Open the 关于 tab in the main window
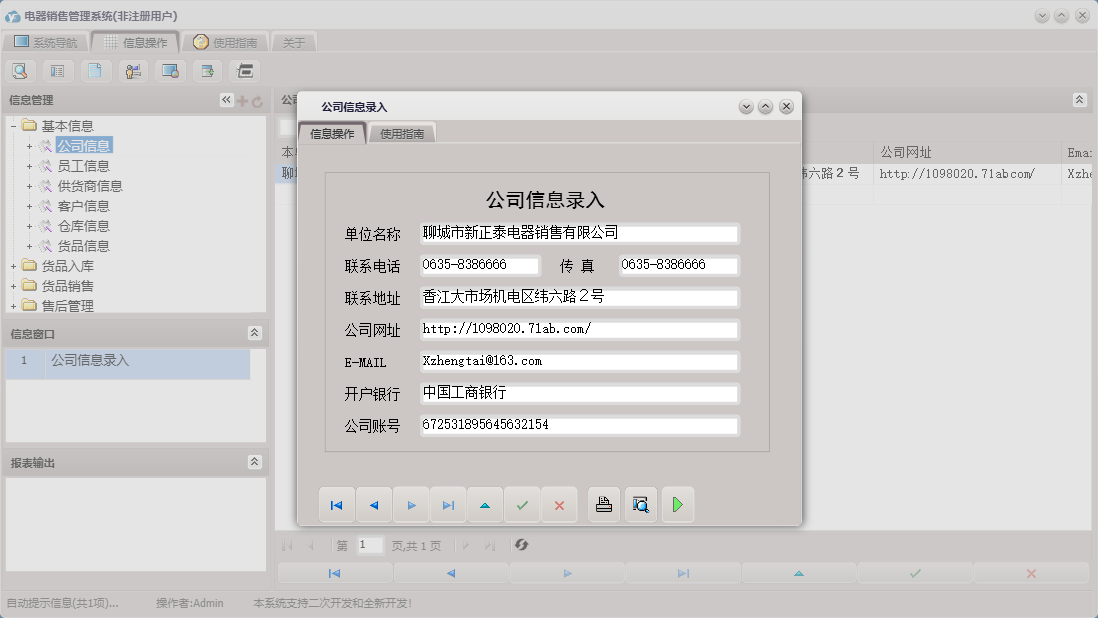This screenshot has width=1098, height=618. 295,42
